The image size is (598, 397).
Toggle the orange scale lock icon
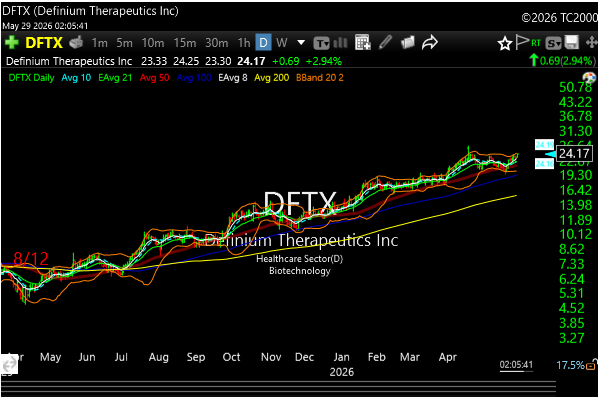coord(591,365)
